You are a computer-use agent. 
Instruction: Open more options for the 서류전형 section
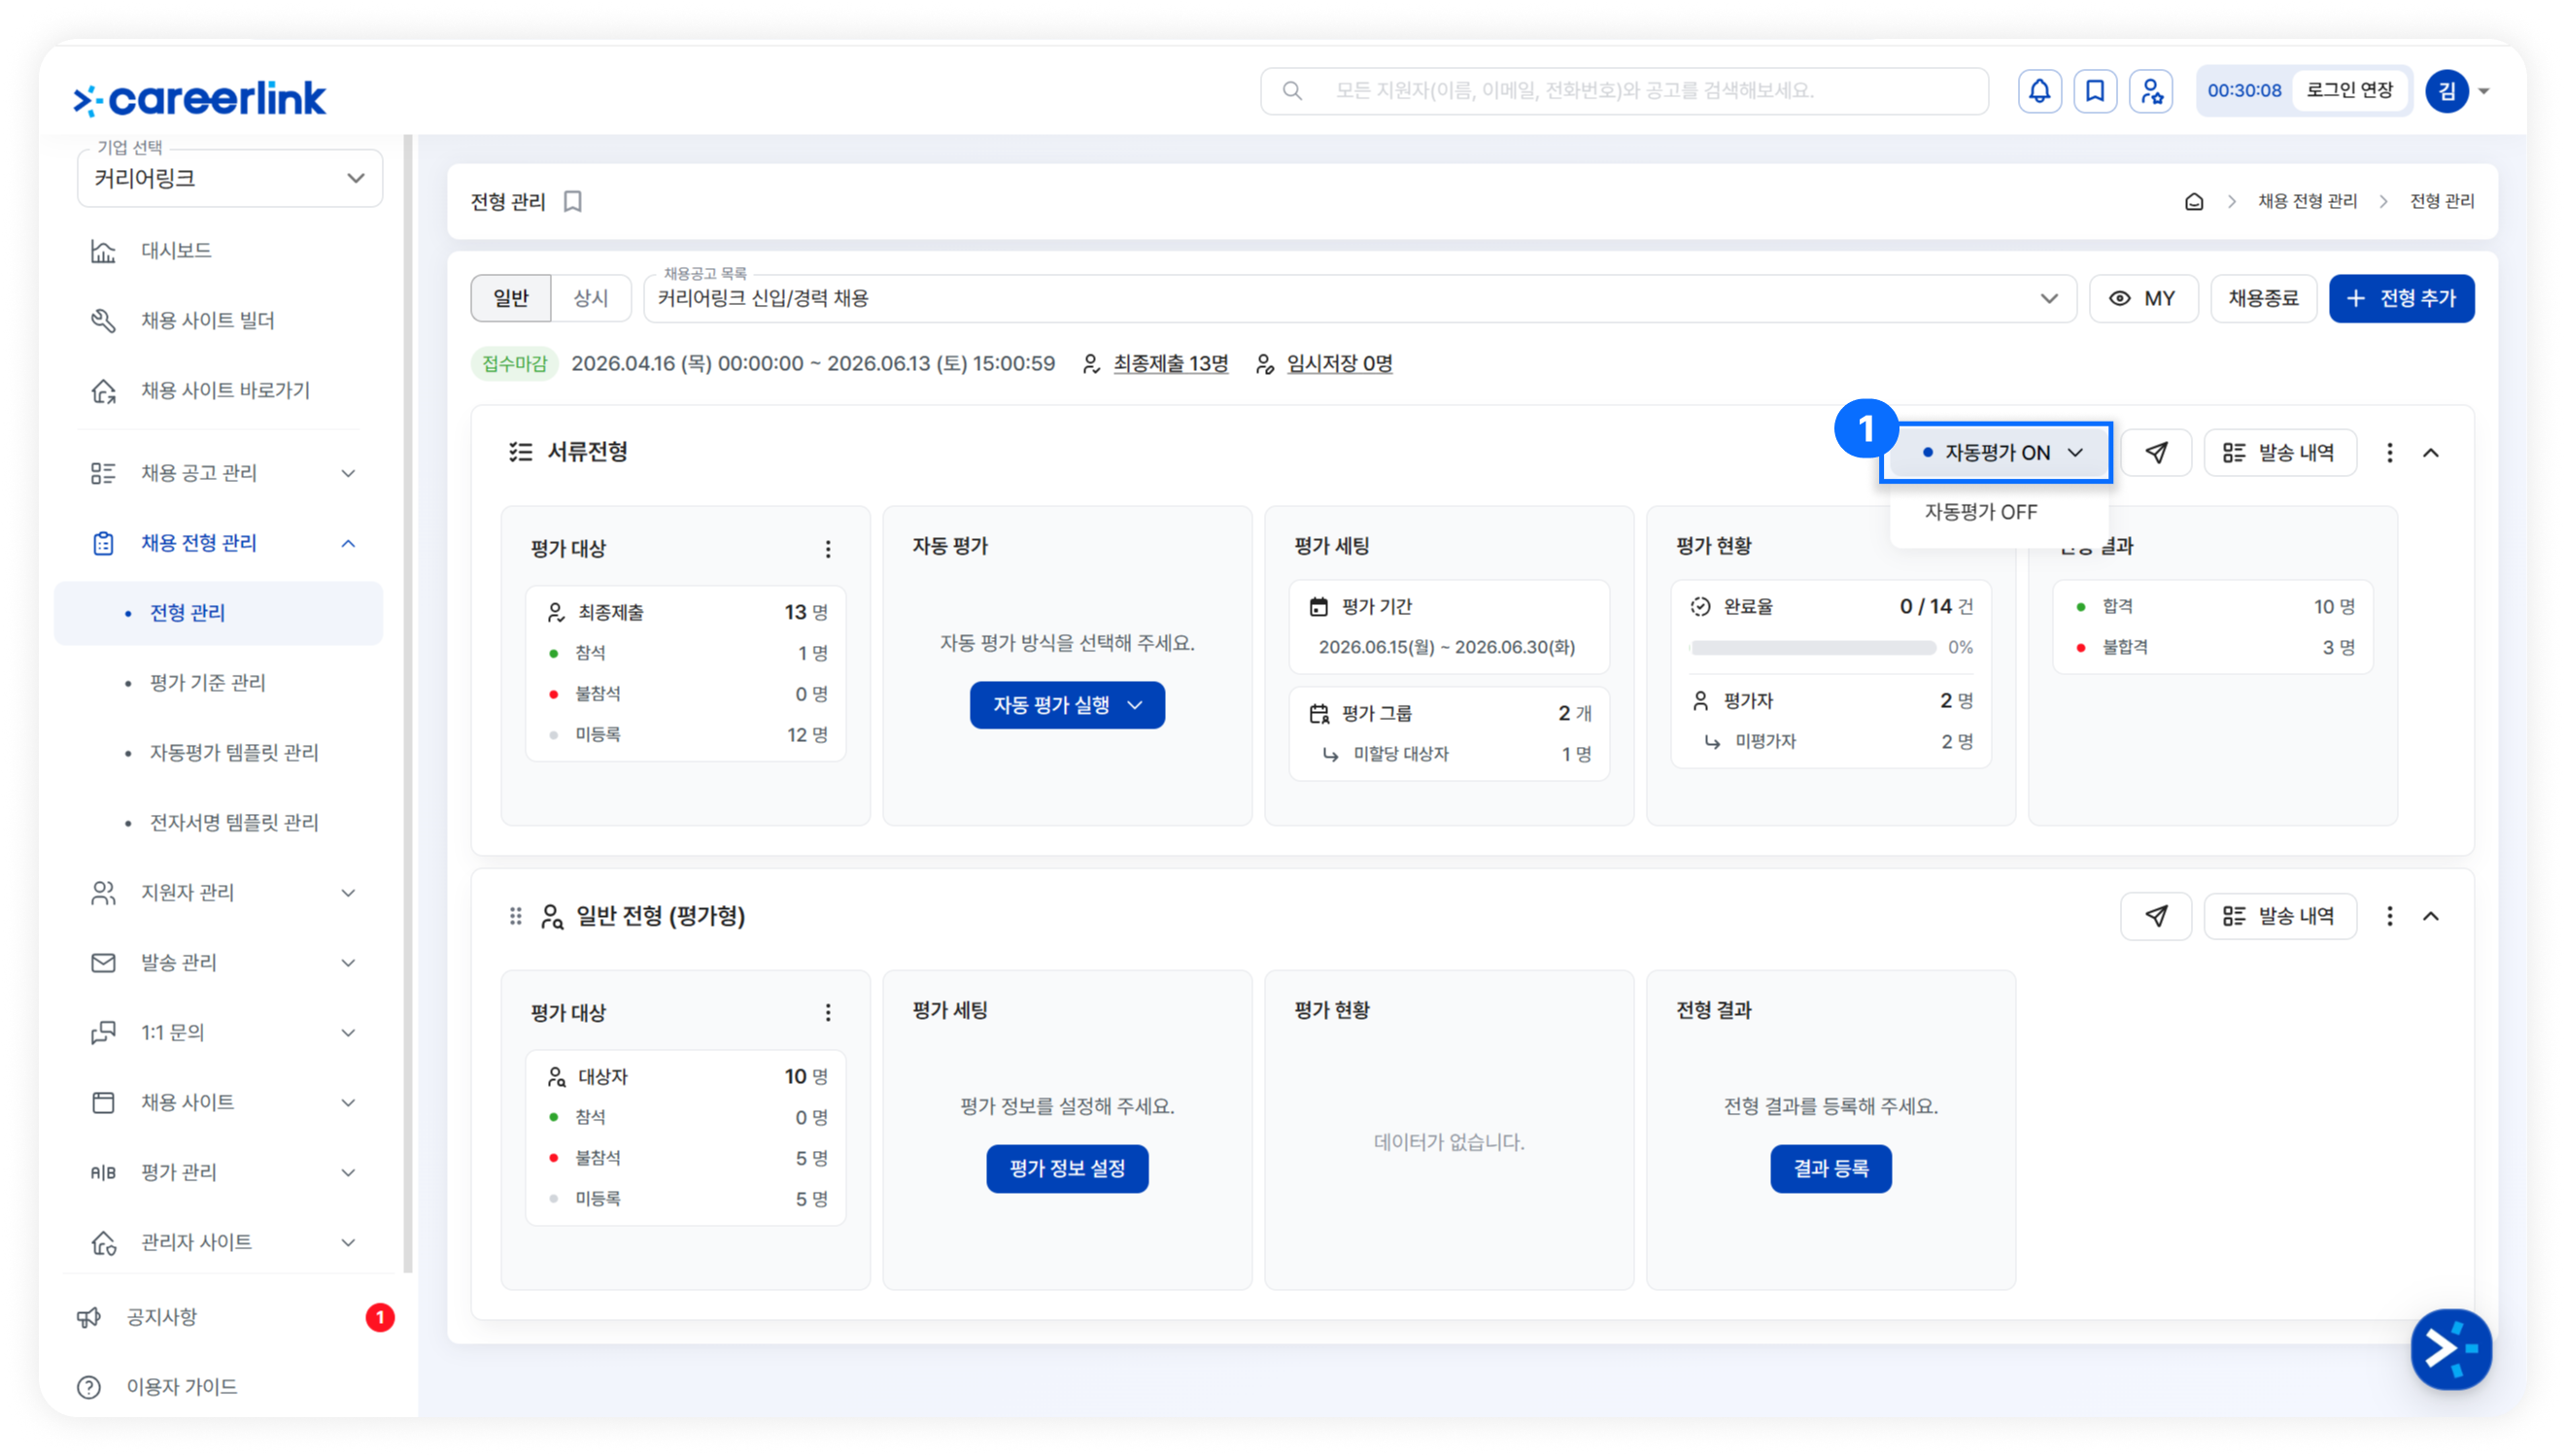(2390, 453)
